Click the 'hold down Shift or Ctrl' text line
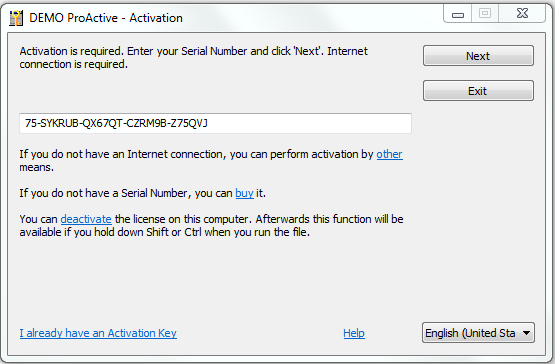The image size is (555, 364). (x=165, y=232)
